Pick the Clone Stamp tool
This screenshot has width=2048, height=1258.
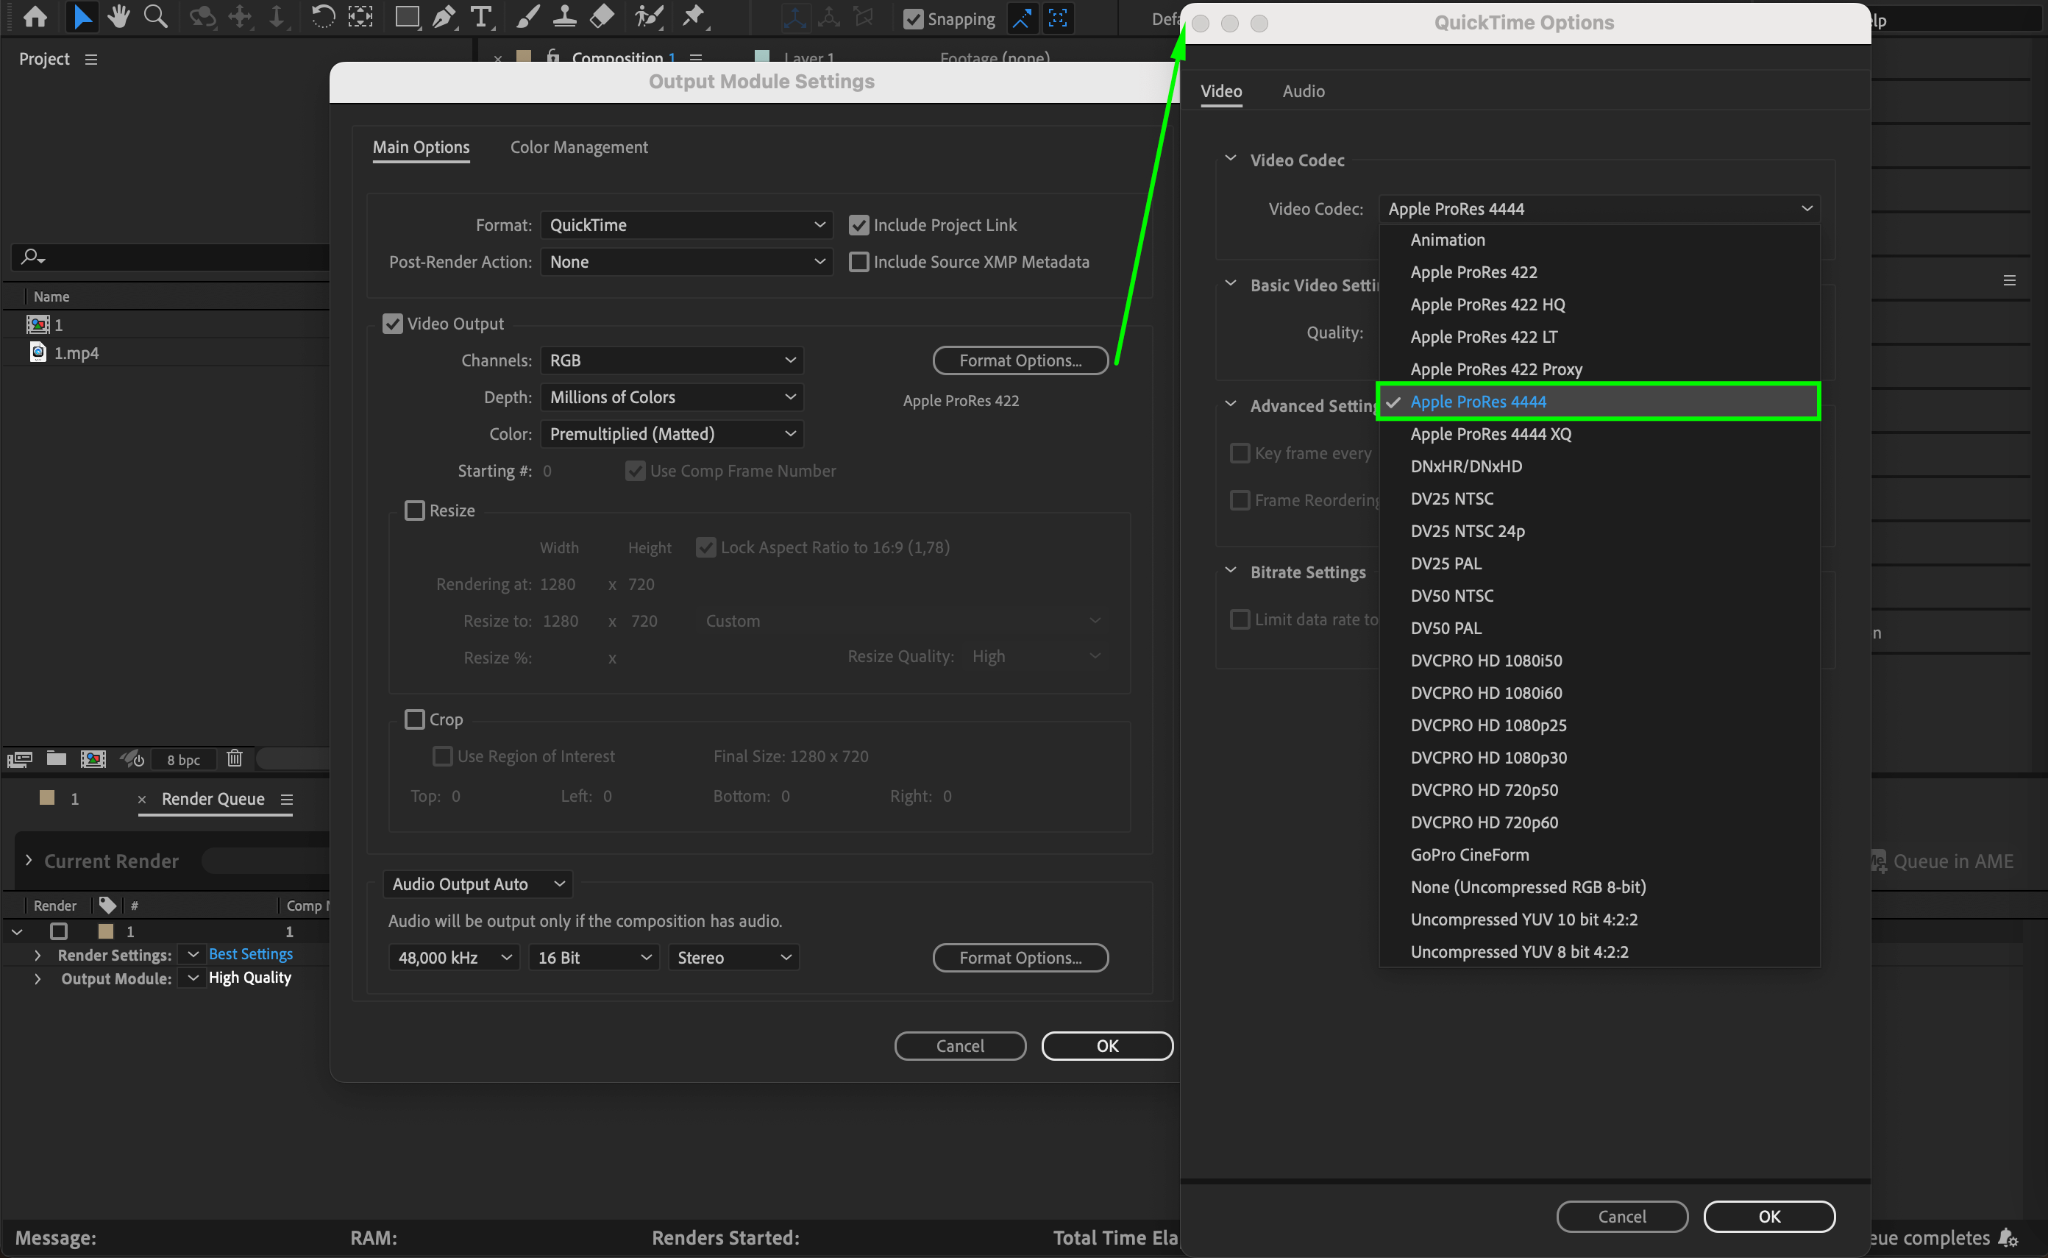point(564,17)
